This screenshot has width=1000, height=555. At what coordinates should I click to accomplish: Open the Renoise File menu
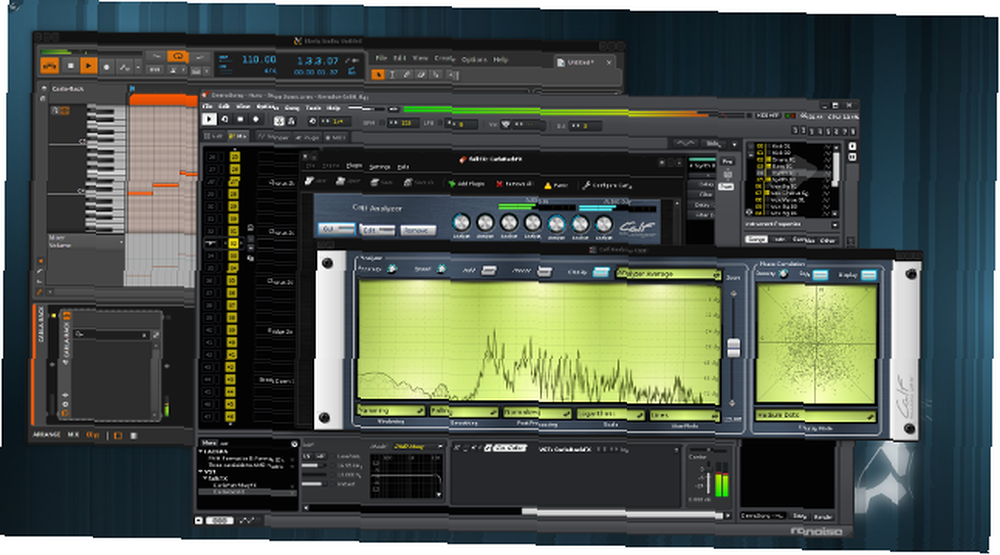(x=207, y=106)
